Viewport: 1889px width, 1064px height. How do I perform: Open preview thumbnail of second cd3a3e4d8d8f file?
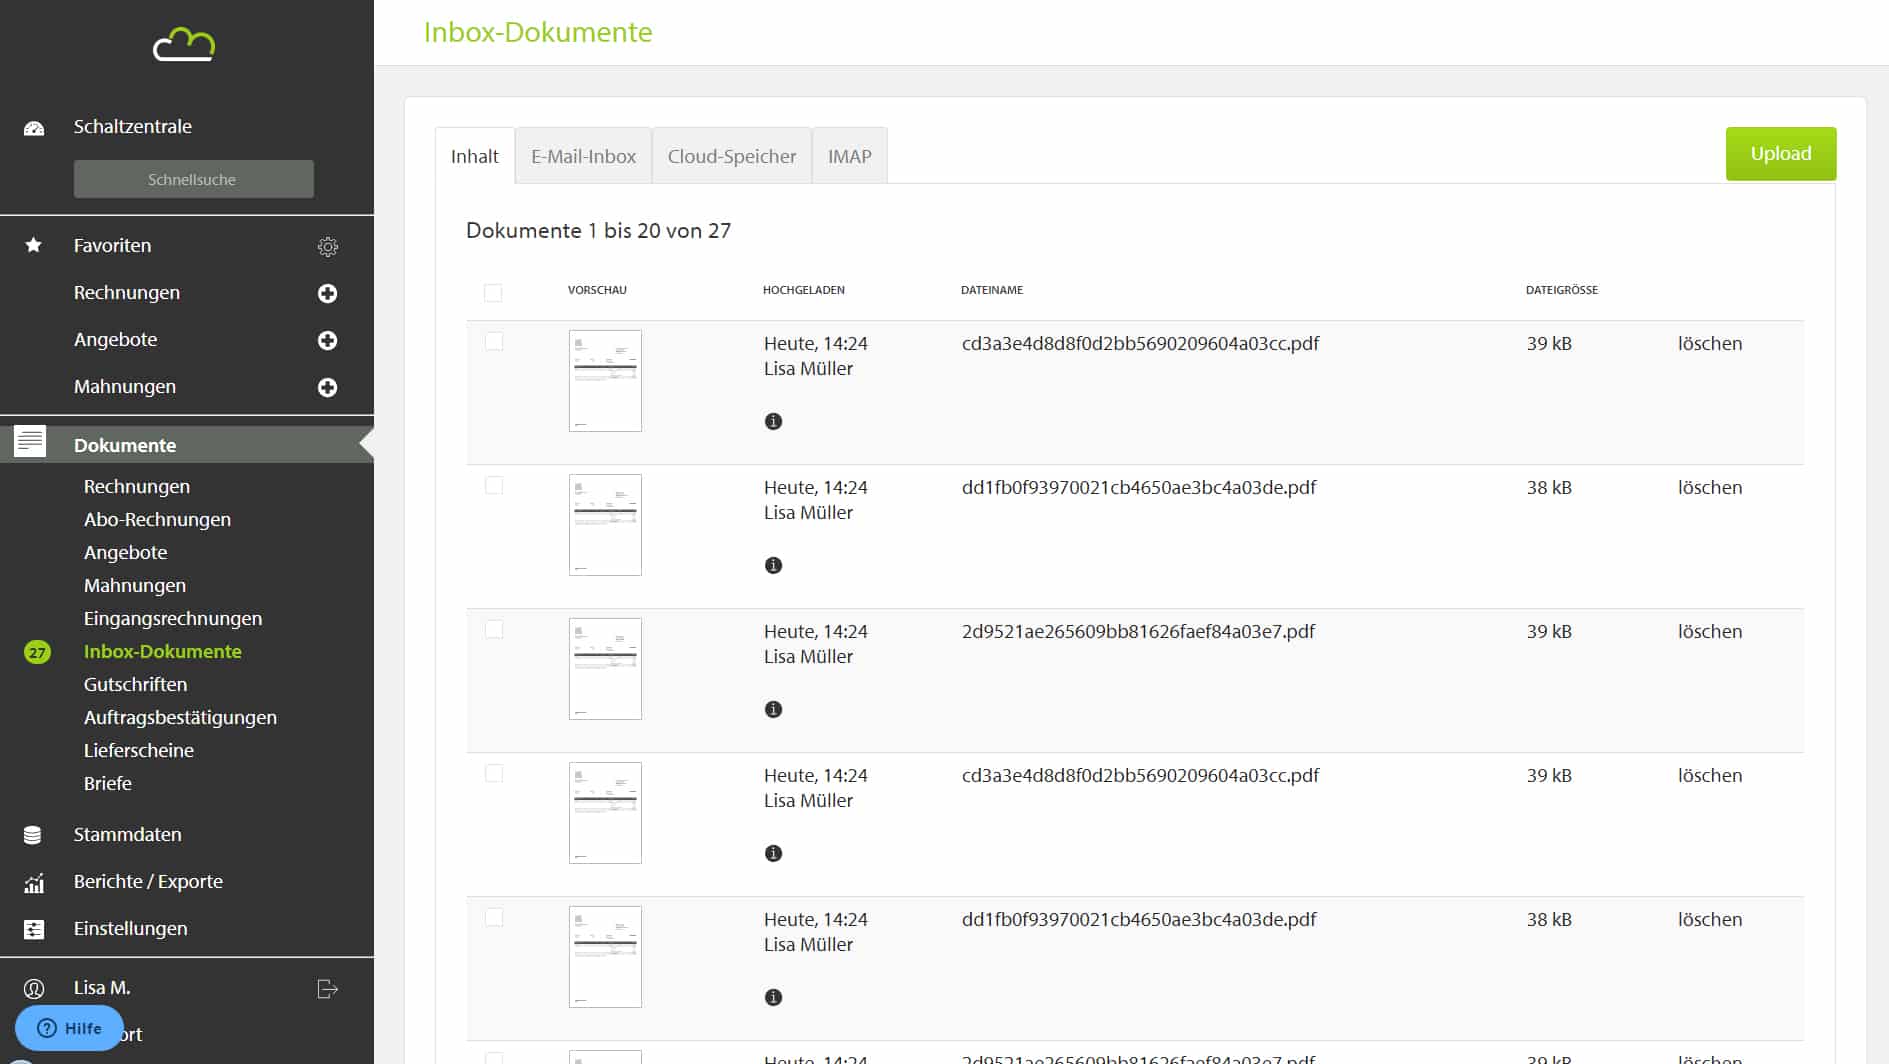point(605,813)
